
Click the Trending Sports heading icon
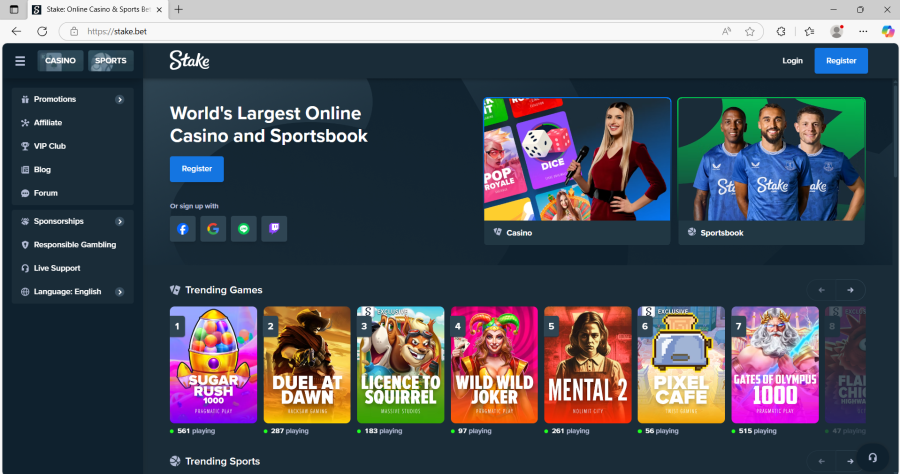click(x=175, y=461)
